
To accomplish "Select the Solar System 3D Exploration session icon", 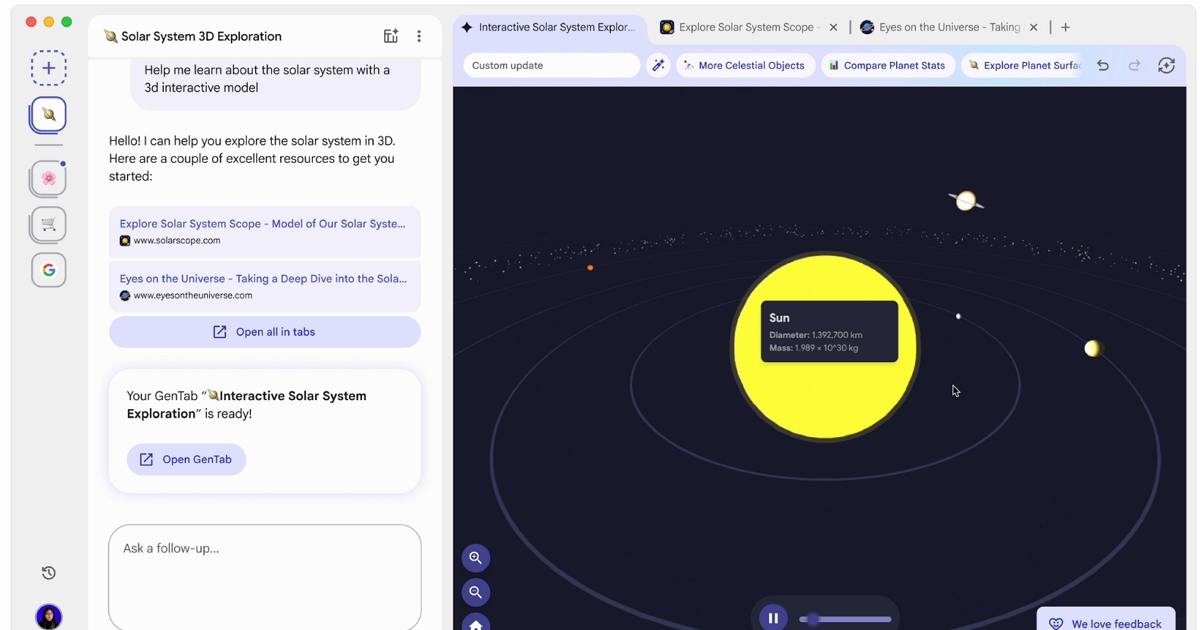I will click(48, 114).
